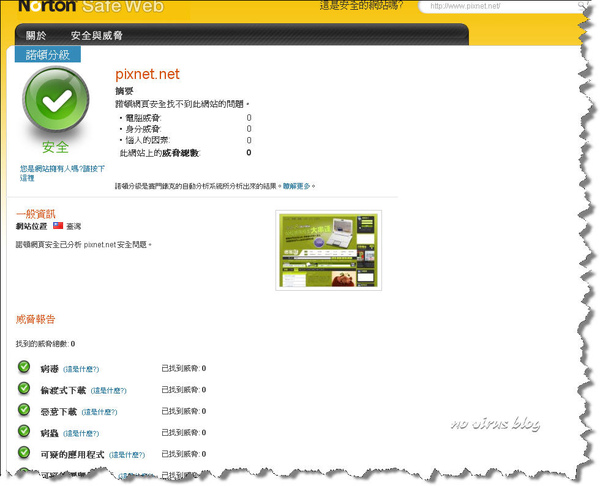Click the green check beside 病蟲
Image resolution: width=600 pixels, height=486 pixels.
point(24,431)
